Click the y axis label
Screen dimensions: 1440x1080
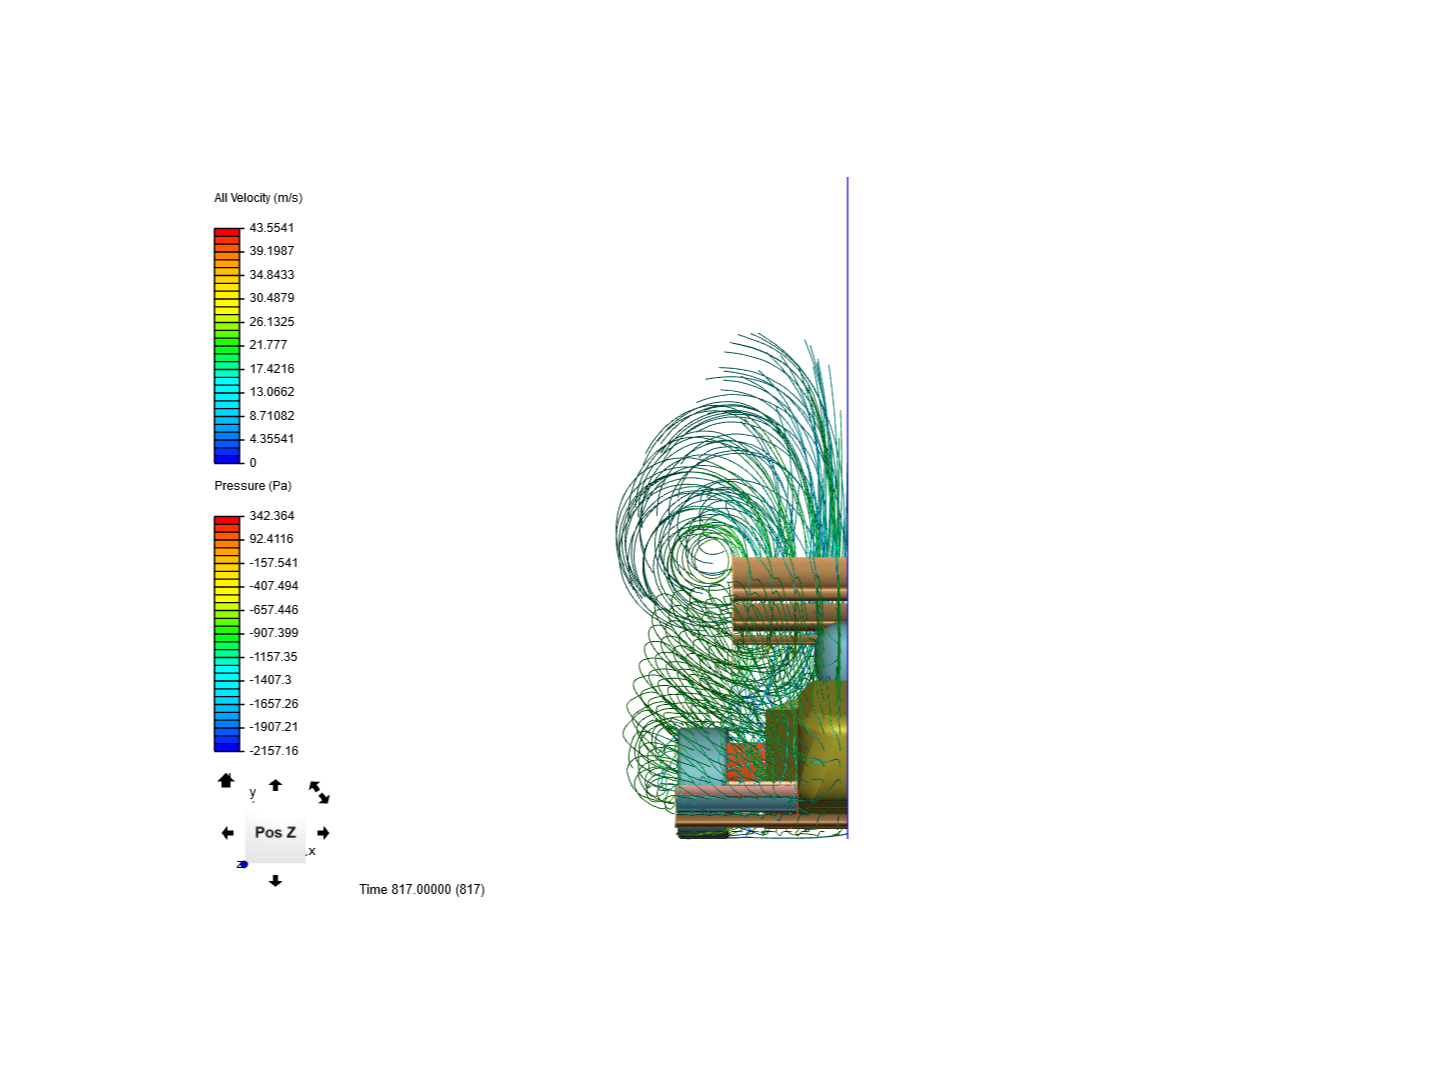[252, 792]
